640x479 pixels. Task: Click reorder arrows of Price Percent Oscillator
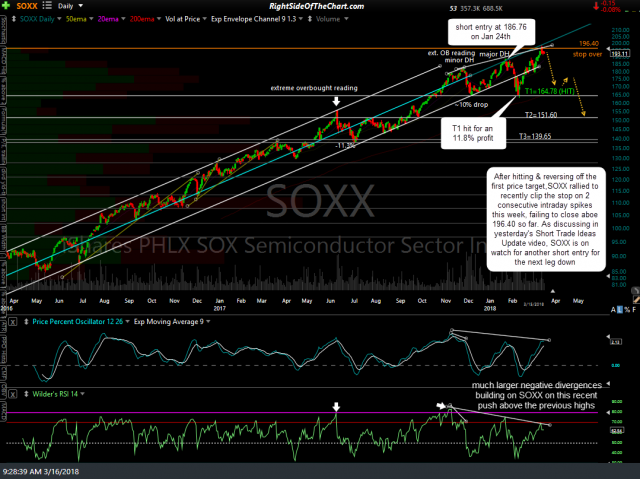point(26,322)
